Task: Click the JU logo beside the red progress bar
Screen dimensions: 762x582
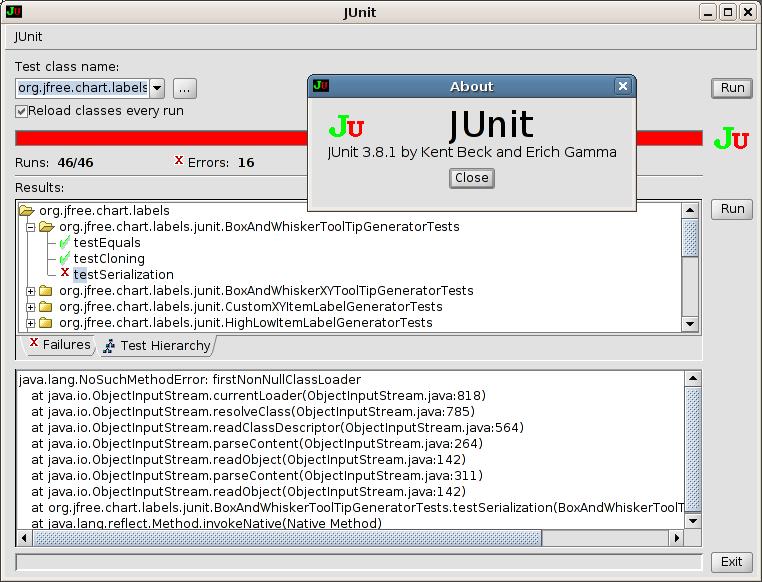Action: click(x=731, y=139)
